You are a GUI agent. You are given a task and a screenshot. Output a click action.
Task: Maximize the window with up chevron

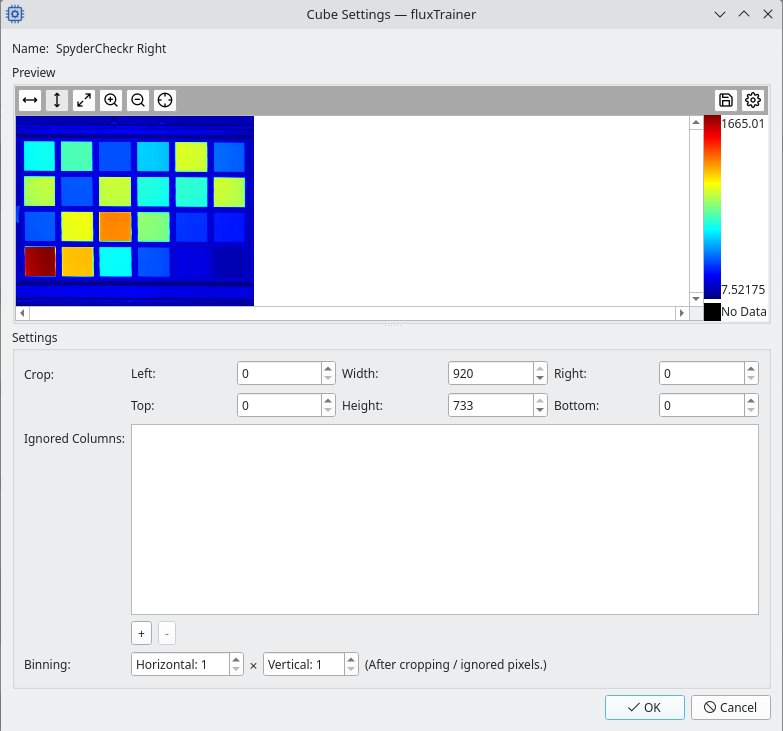pyautogui.click(x=744, y=14)
